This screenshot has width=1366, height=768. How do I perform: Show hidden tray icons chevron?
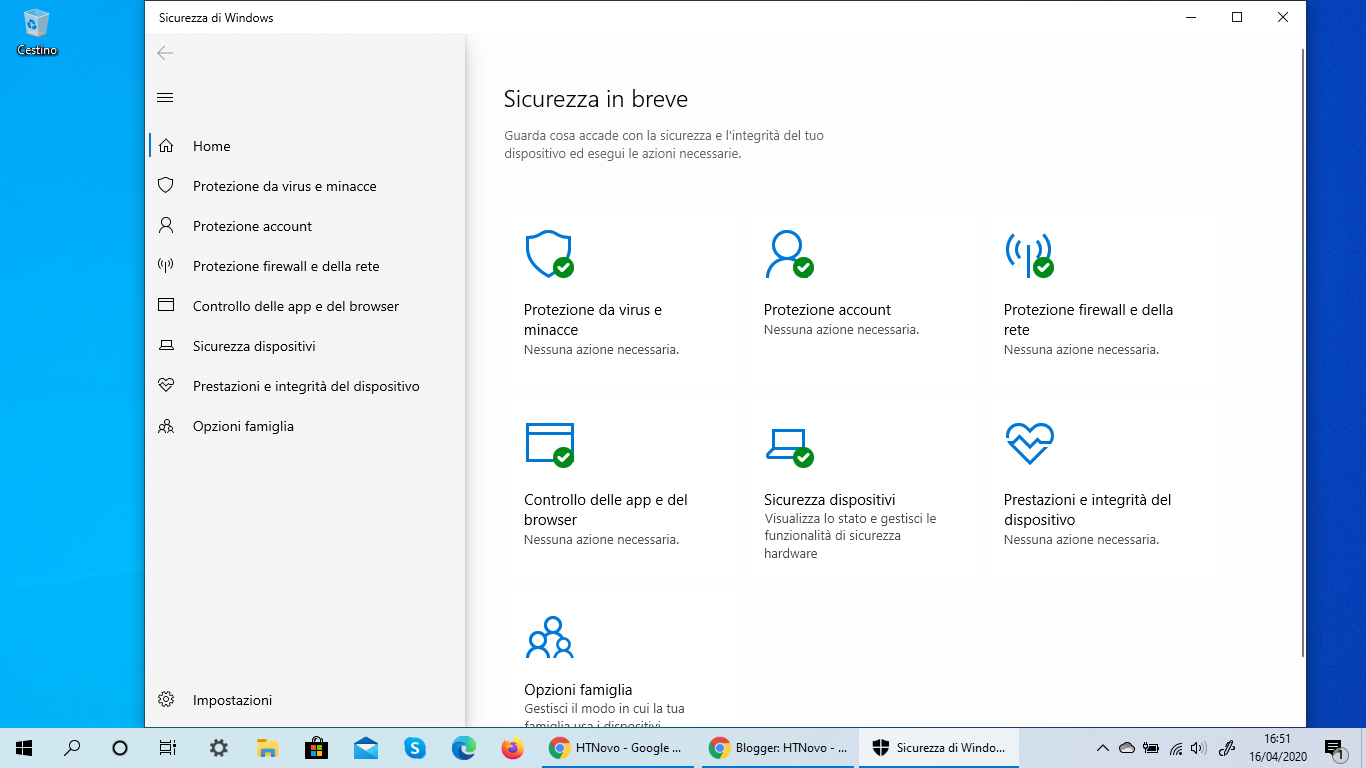click(x=1103, y=748)
